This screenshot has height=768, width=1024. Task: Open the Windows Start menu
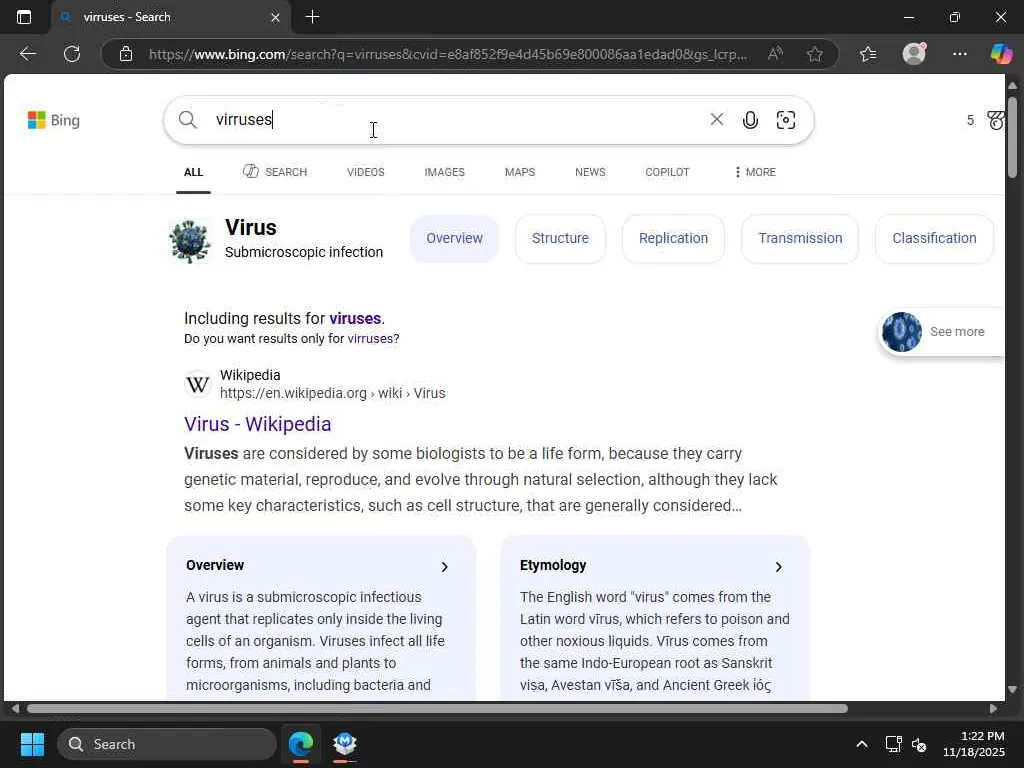(x=32, y=744)
